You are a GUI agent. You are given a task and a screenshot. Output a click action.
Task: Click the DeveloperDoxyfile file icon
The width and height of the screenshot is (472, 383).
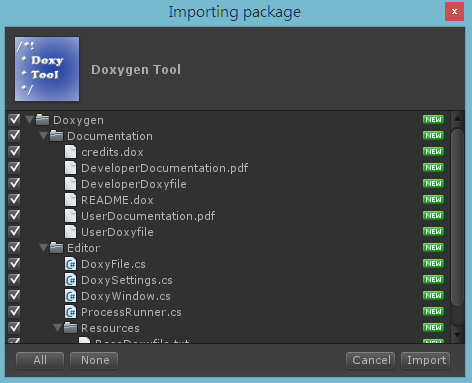tap(70, 184)
